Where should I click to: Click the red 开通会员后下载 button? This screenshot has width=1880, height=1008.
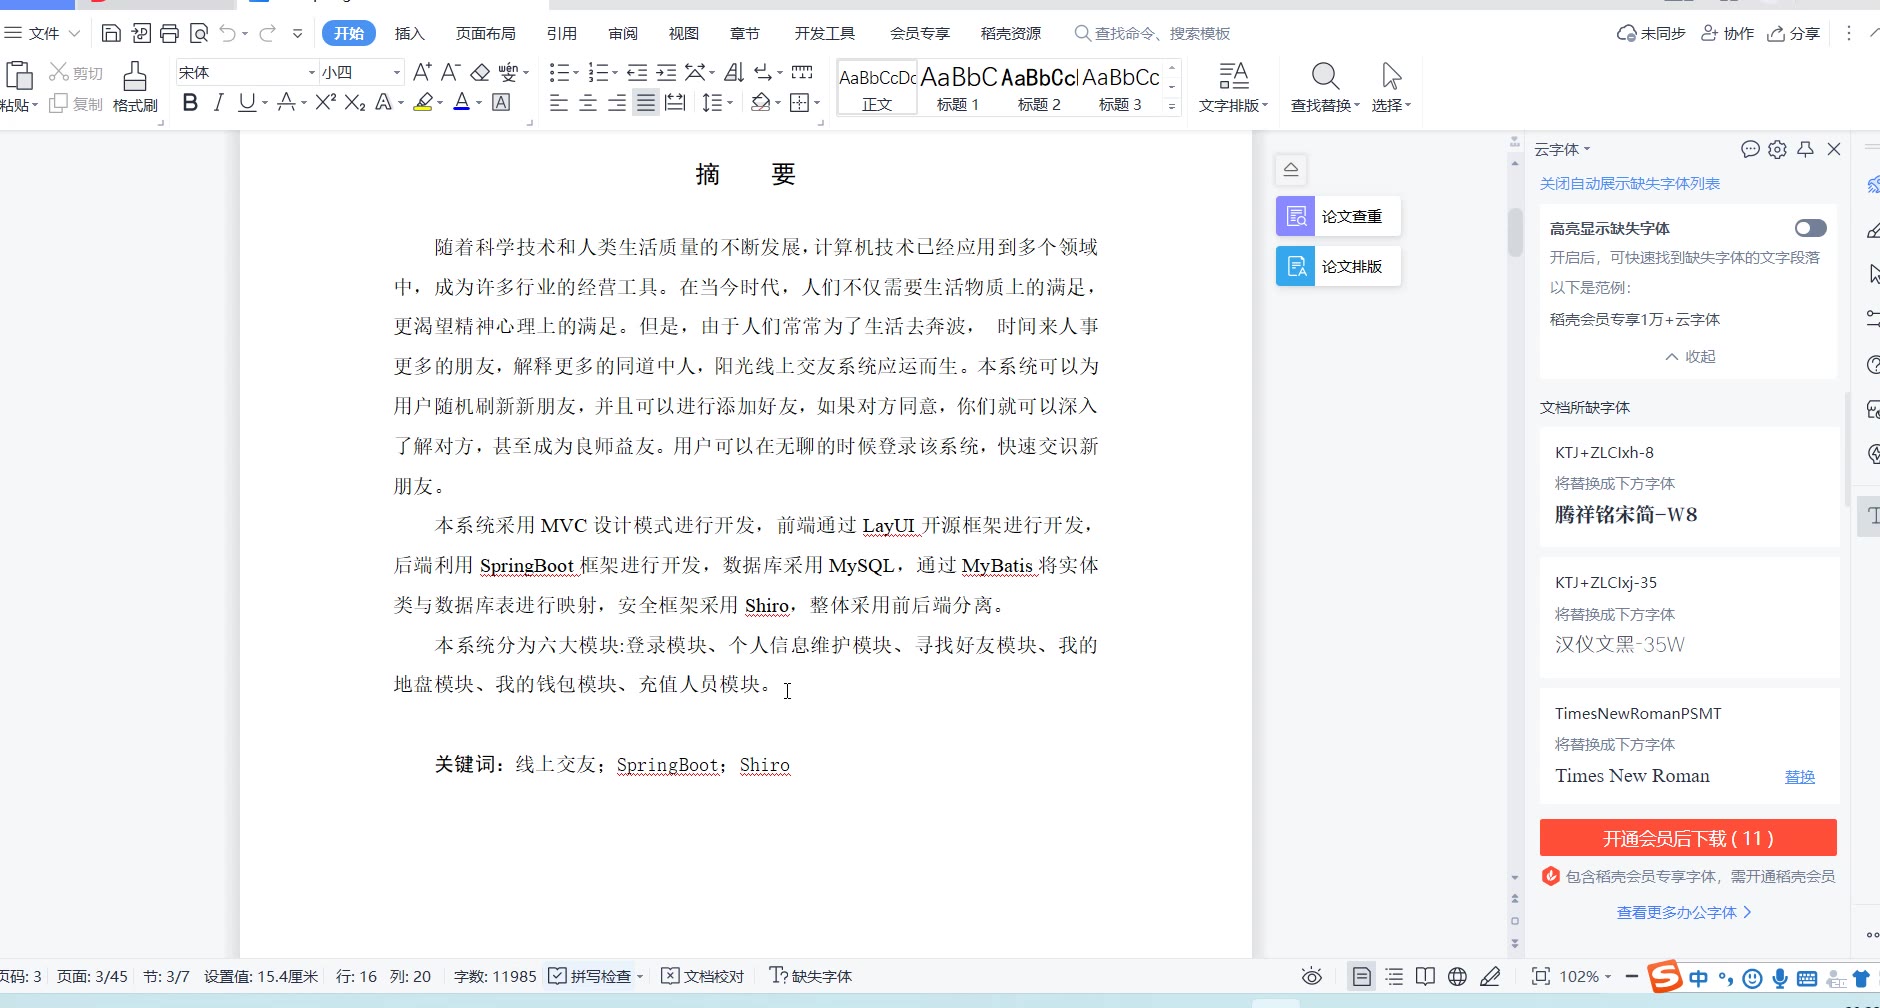tap(1688, 838)
